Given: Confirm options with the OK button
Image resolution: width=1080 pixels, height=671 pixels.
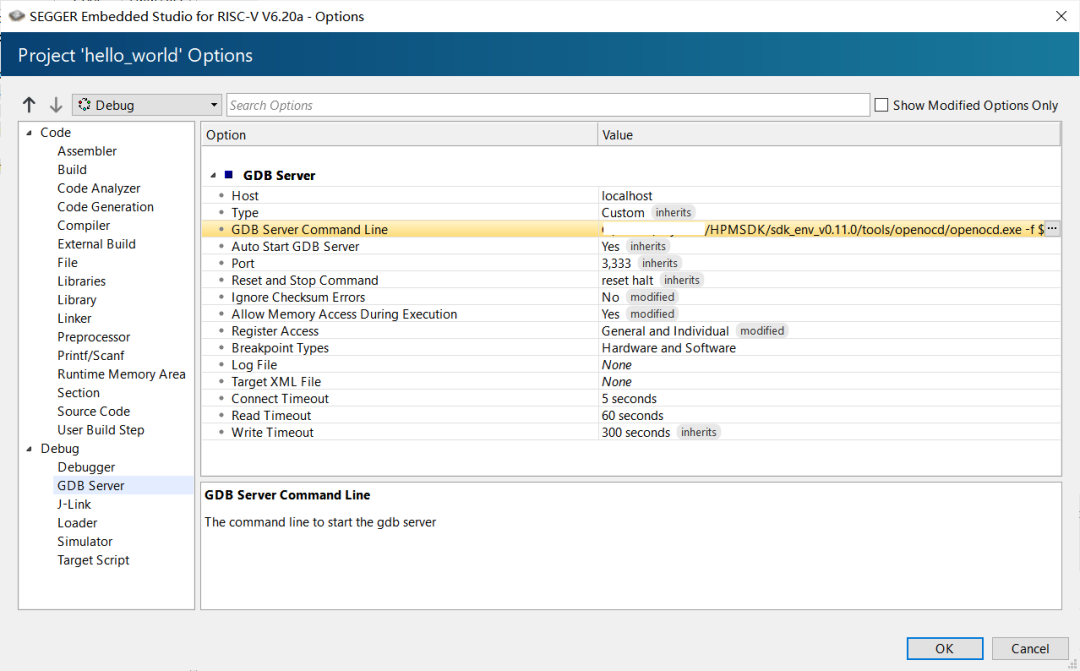Looking at the screenshot, I should pos(944,648).
